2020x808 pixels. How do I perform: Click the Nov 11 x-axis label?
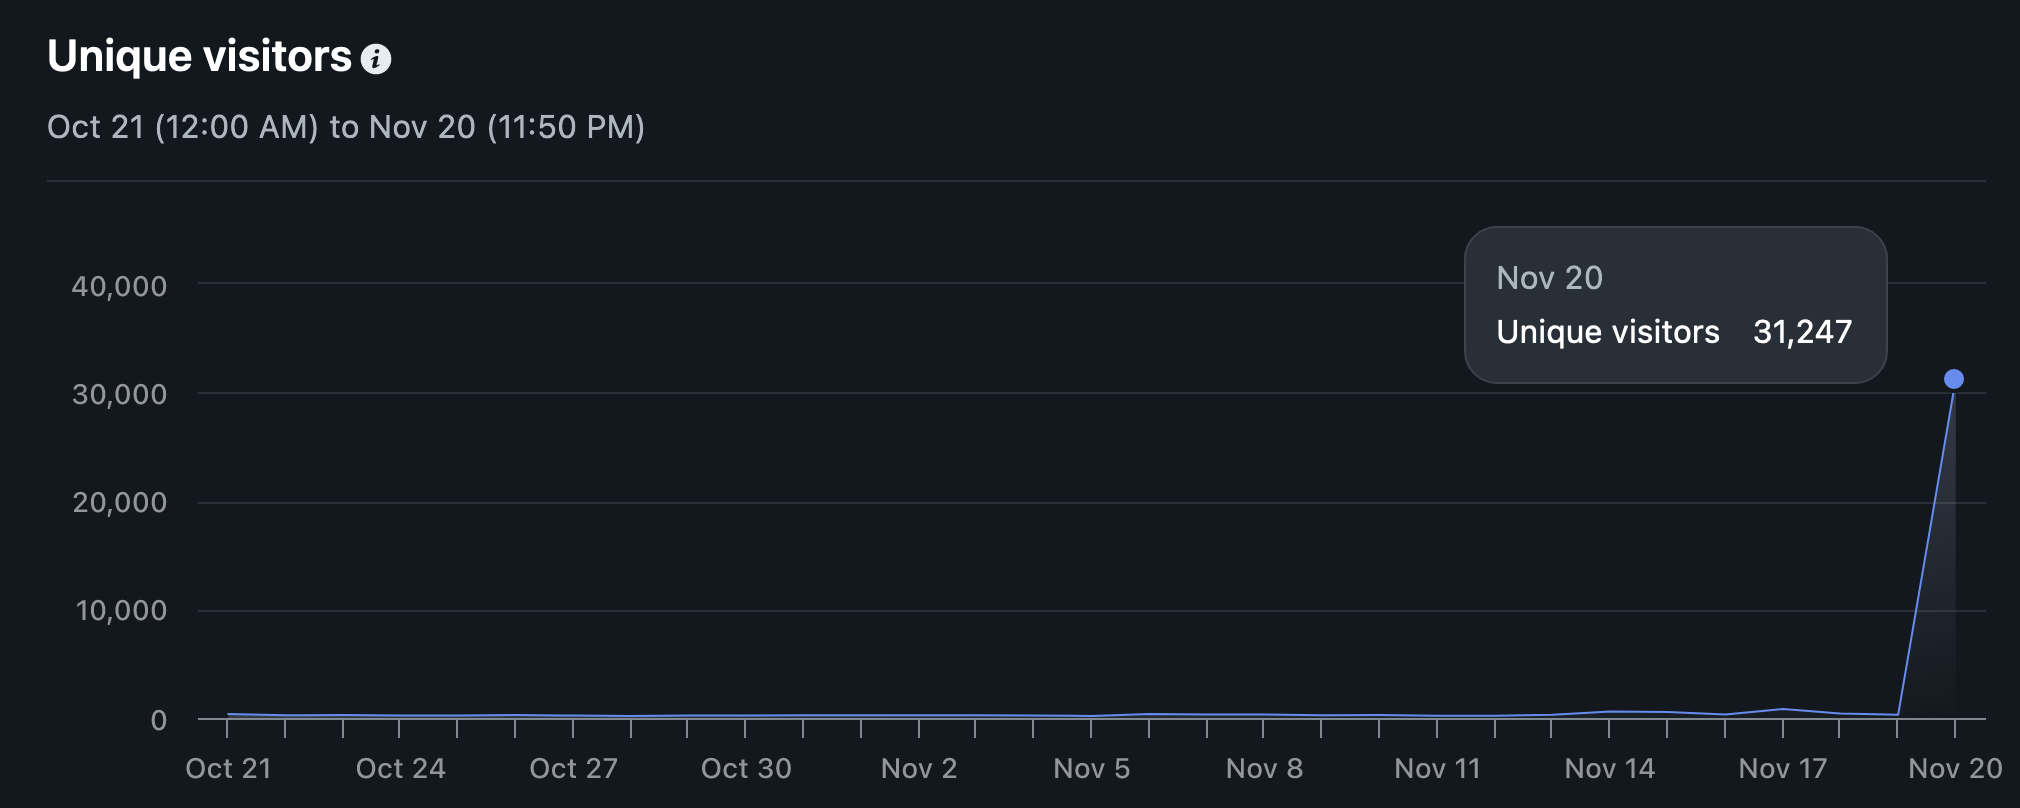[1437, 768]
